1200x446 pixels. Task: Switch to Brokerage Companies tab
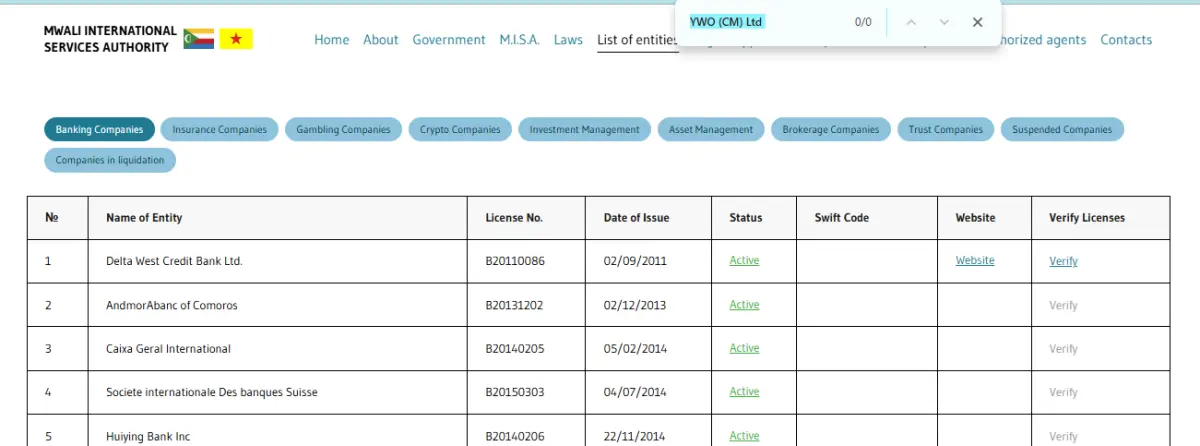point(831,129)
